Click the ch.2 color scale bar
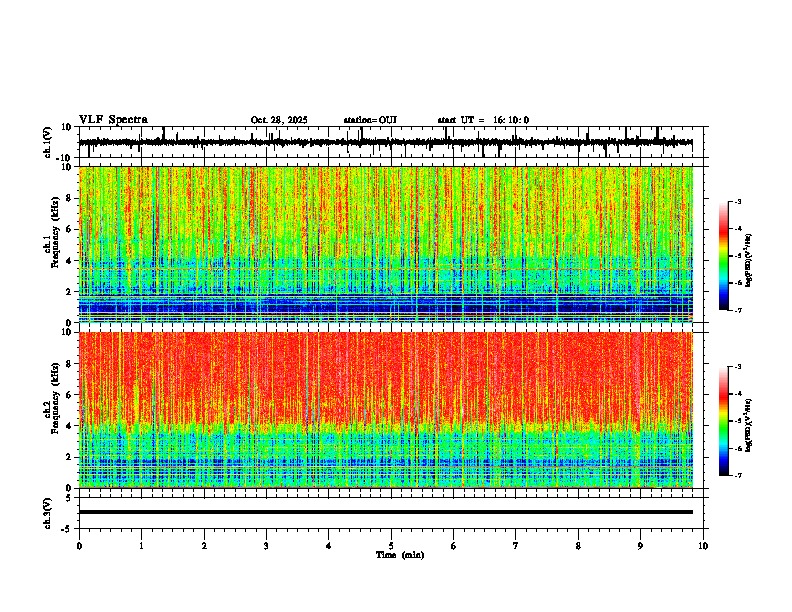792x612 pixels. click(724, 421)
